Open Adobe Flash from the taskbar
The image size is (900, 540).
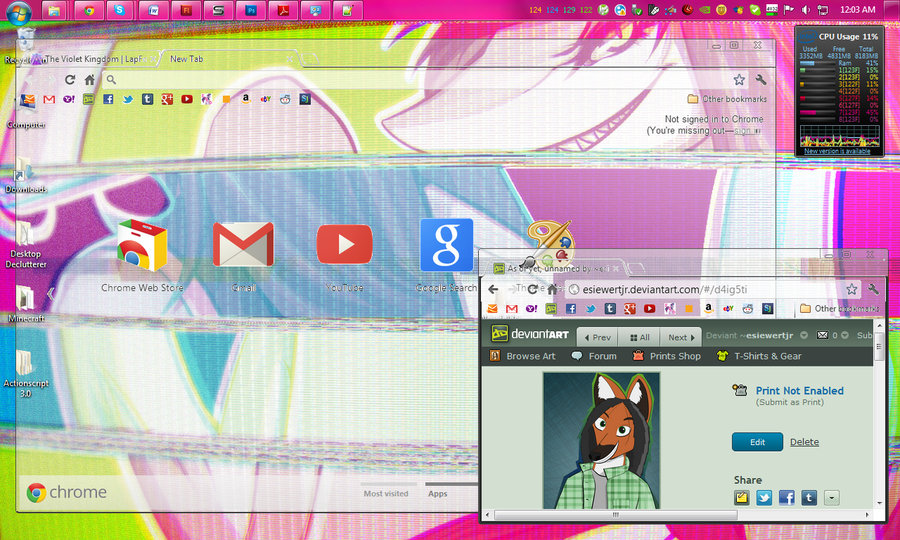pos(186,10)
